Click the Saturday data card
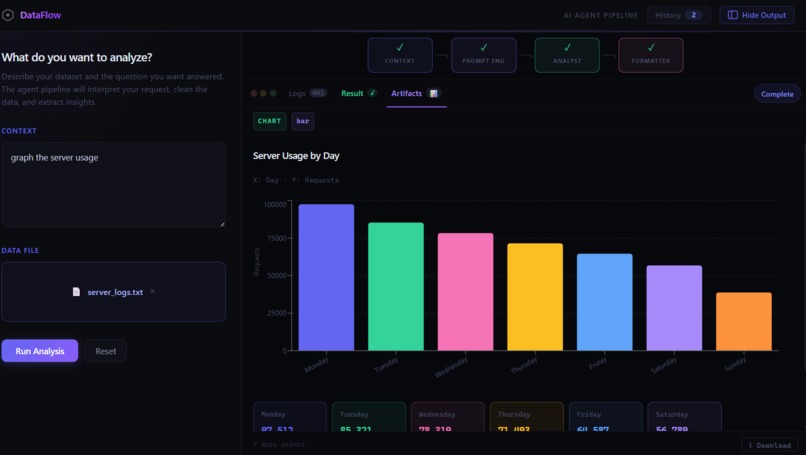Screen dimensions: 806x455 click(x=684, y=417)
